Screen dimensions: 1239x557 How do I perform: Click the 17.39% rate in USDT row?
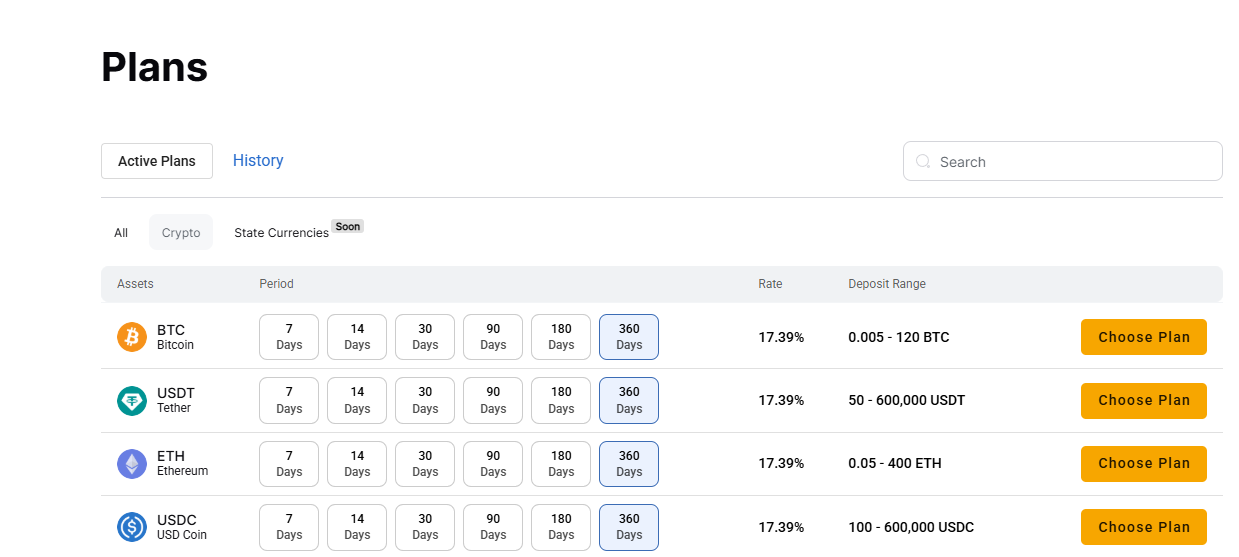point(781,400)
